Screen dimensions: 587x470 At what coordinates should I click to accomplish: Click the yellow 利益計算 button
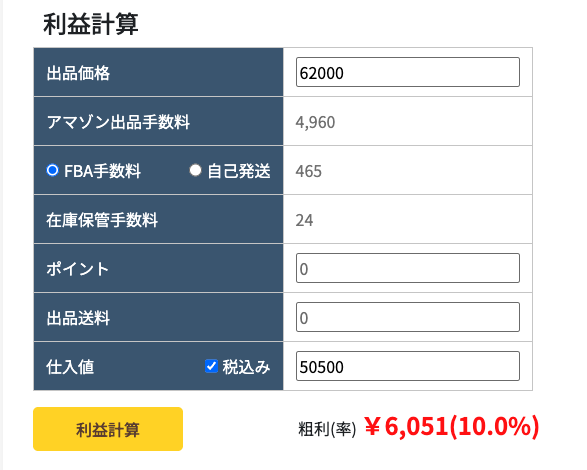(x=108, y=429)
